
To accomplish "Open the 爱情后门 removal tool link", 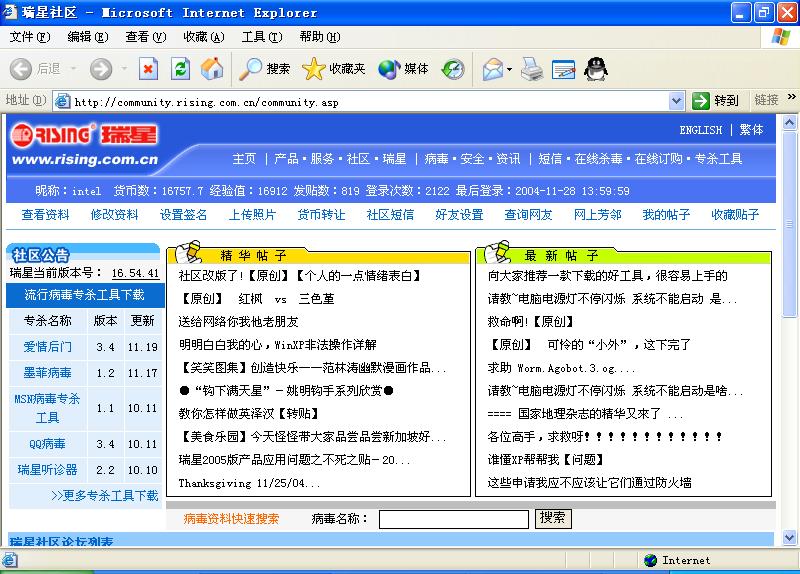I will [x=47, y=346].
